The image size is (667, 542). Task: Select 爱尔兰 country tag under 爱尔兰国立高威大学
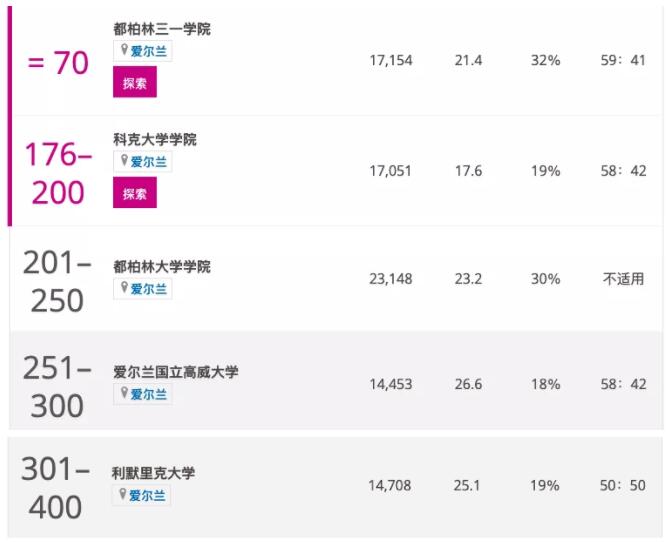point(149,394)
